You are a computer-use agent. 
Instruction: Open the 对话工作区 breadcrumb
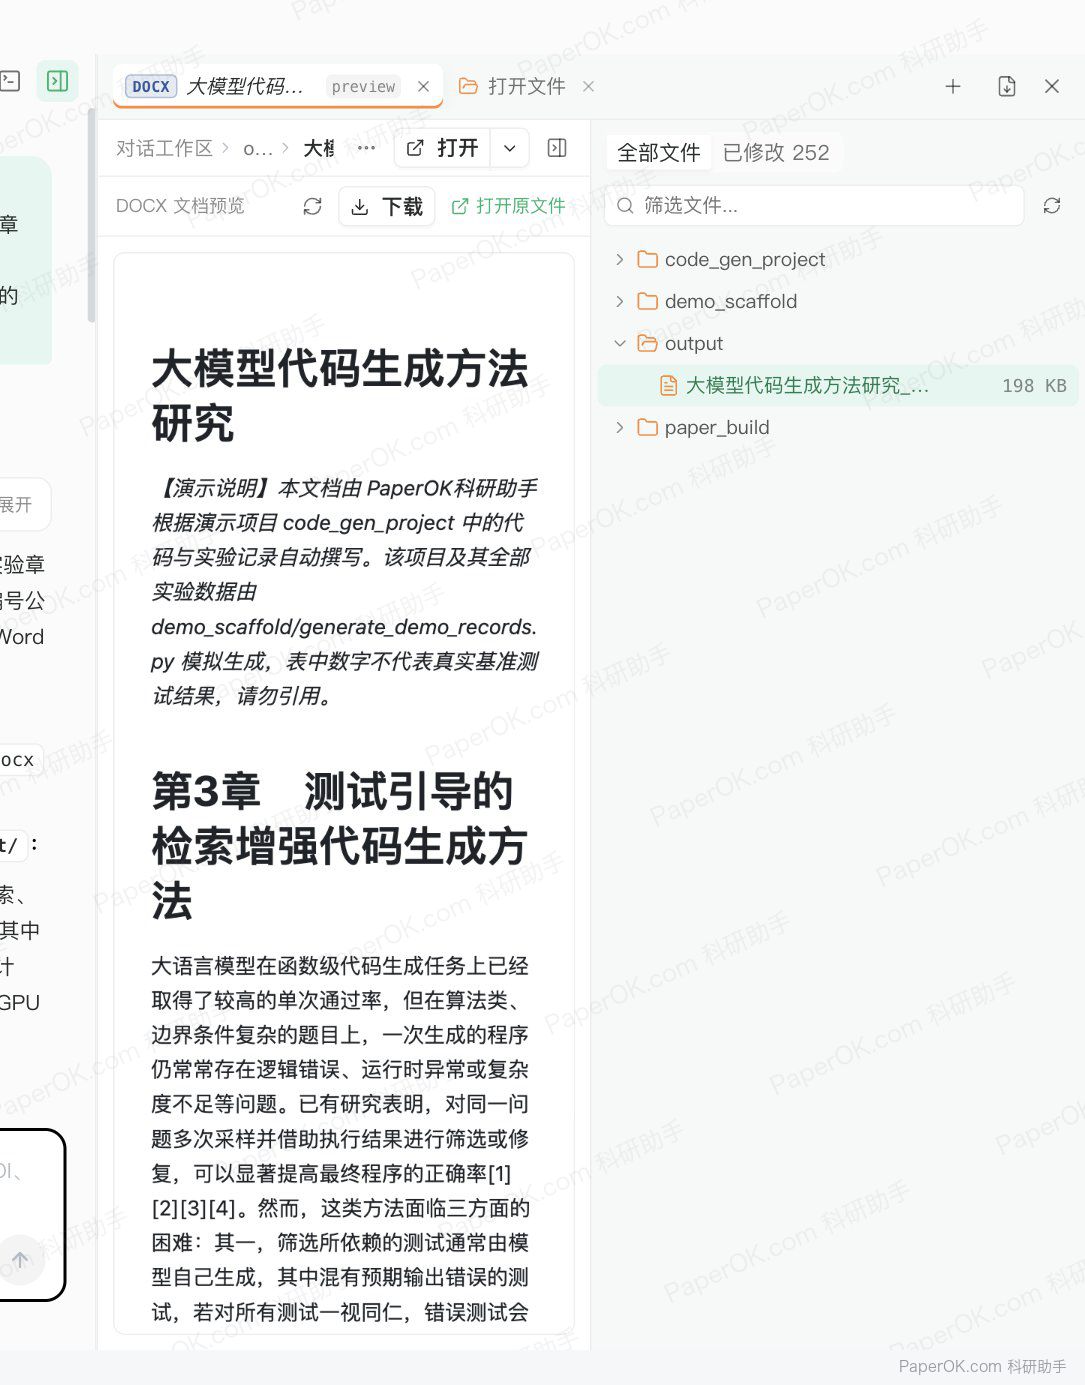[164, 148]
